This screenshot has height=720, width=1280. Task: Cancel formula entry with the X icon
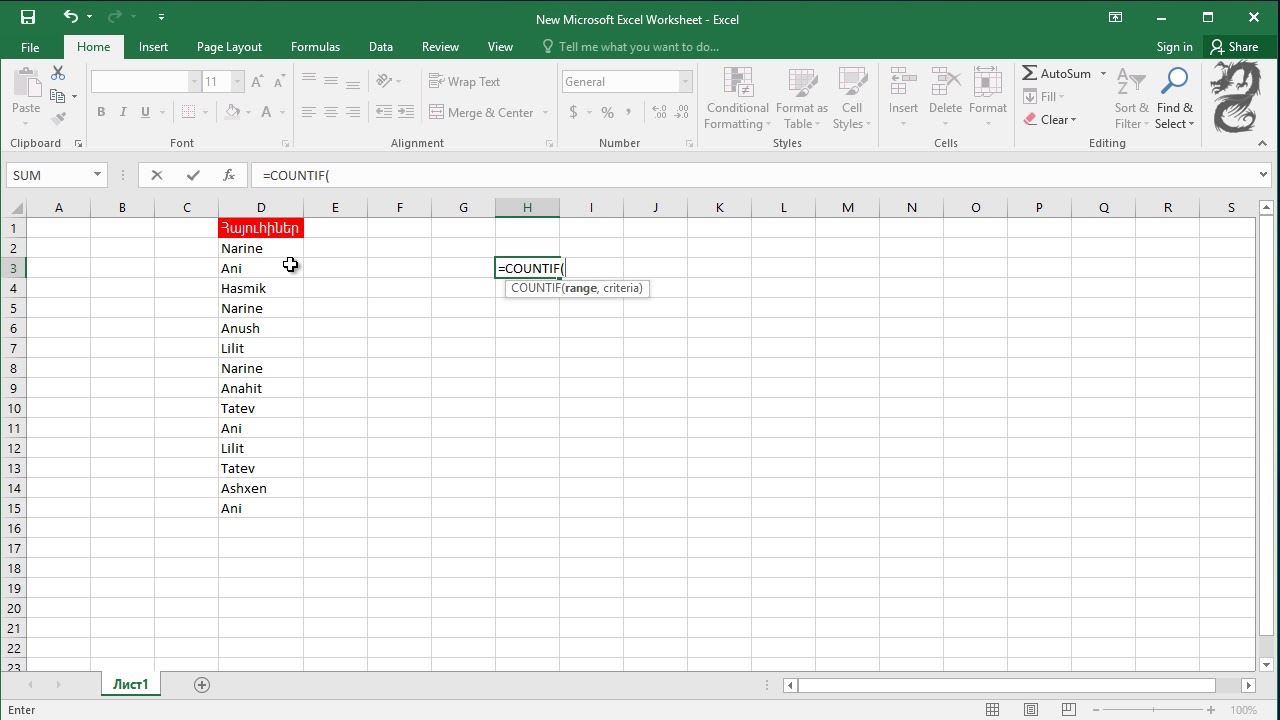(x=157, y=175)
